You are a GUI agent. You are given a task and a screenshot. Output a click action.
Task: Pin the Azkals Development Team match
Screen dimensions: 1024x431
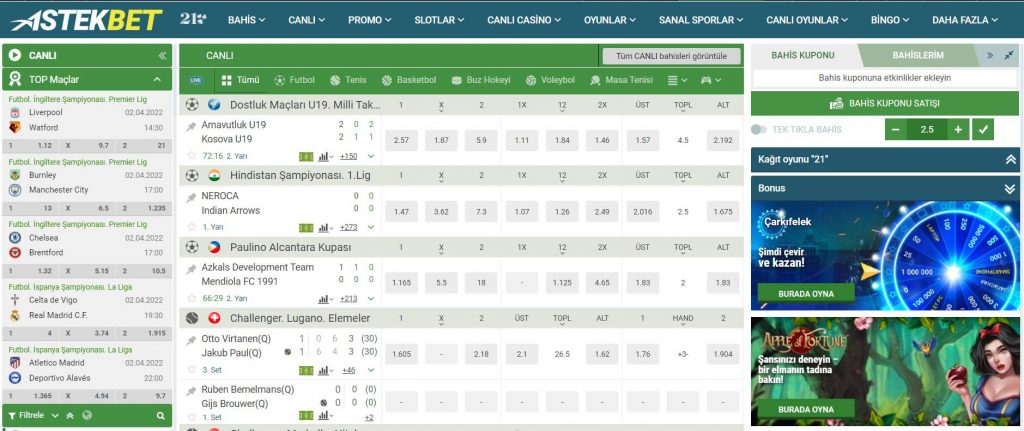click(191, 269)
